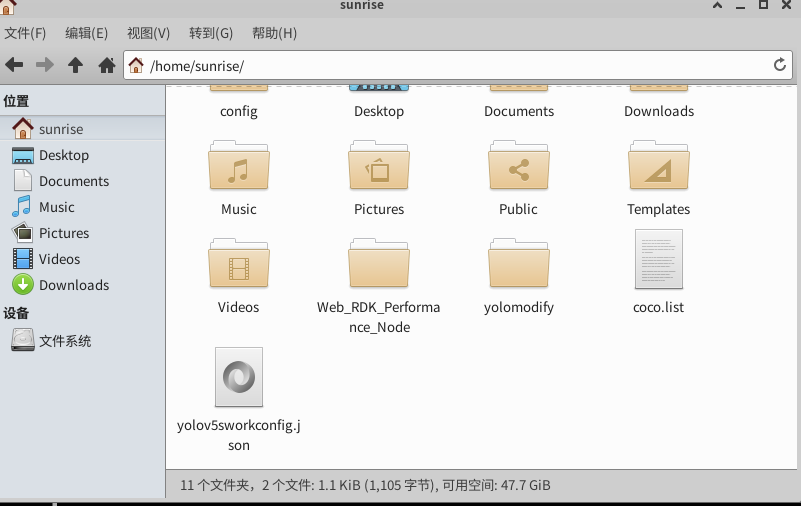Select the Music folder icon
This screenshot has height=506, width=801.
tap(239, 165)
